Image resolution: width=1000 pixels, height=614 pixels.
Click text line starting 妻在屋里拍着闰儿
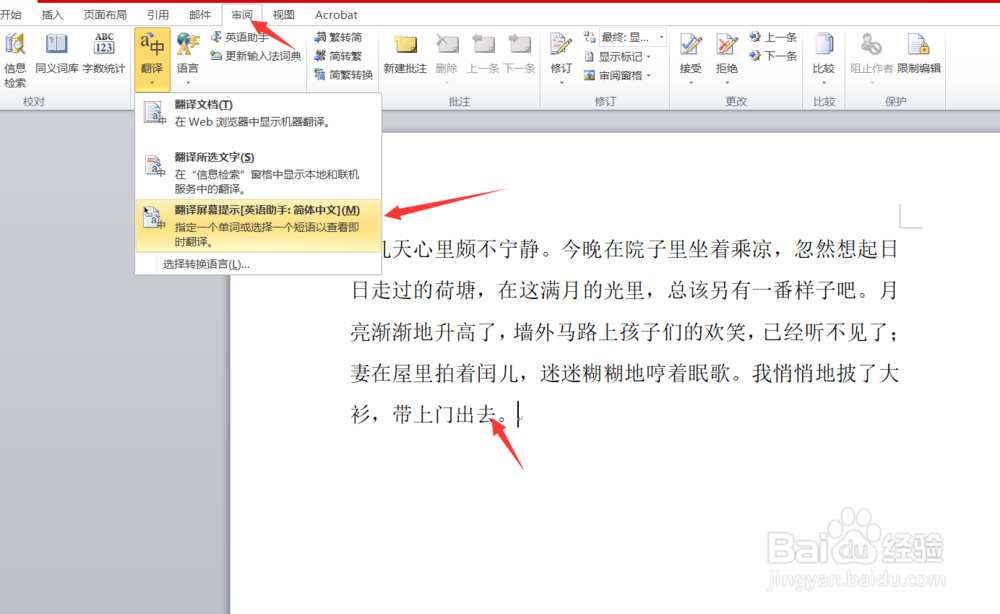point(624,373)
